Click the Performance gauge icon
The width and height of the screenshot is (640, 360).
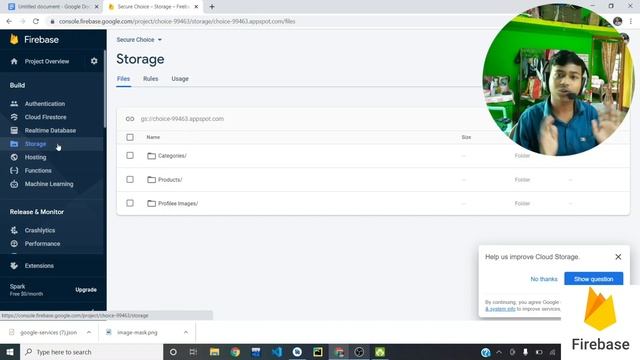[14, 244]
